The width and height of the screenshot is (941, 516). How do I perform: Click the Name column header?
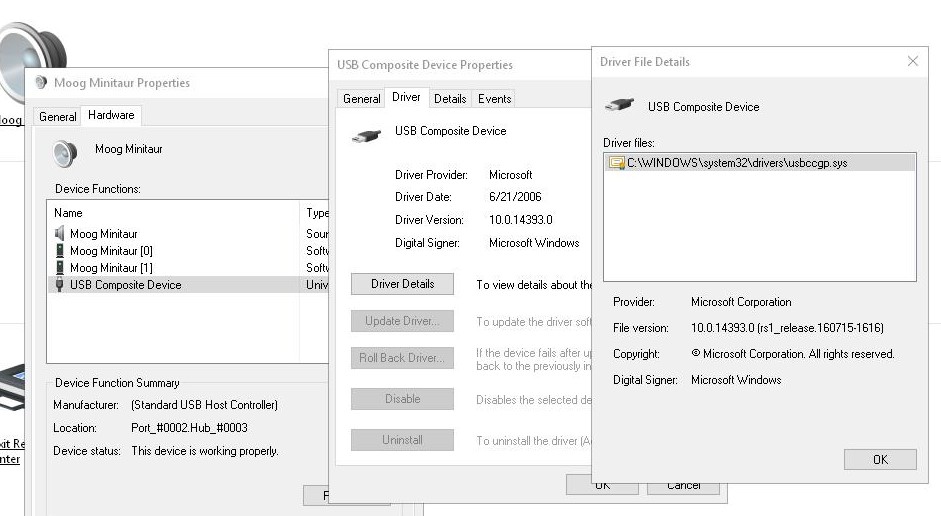(69, 213)
